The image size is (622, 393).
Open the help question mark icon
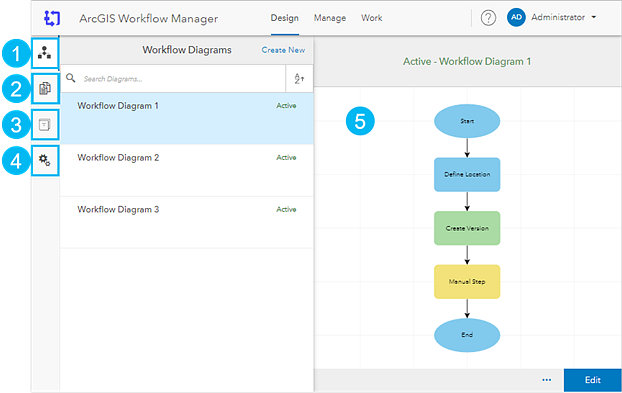coord(488,18)
